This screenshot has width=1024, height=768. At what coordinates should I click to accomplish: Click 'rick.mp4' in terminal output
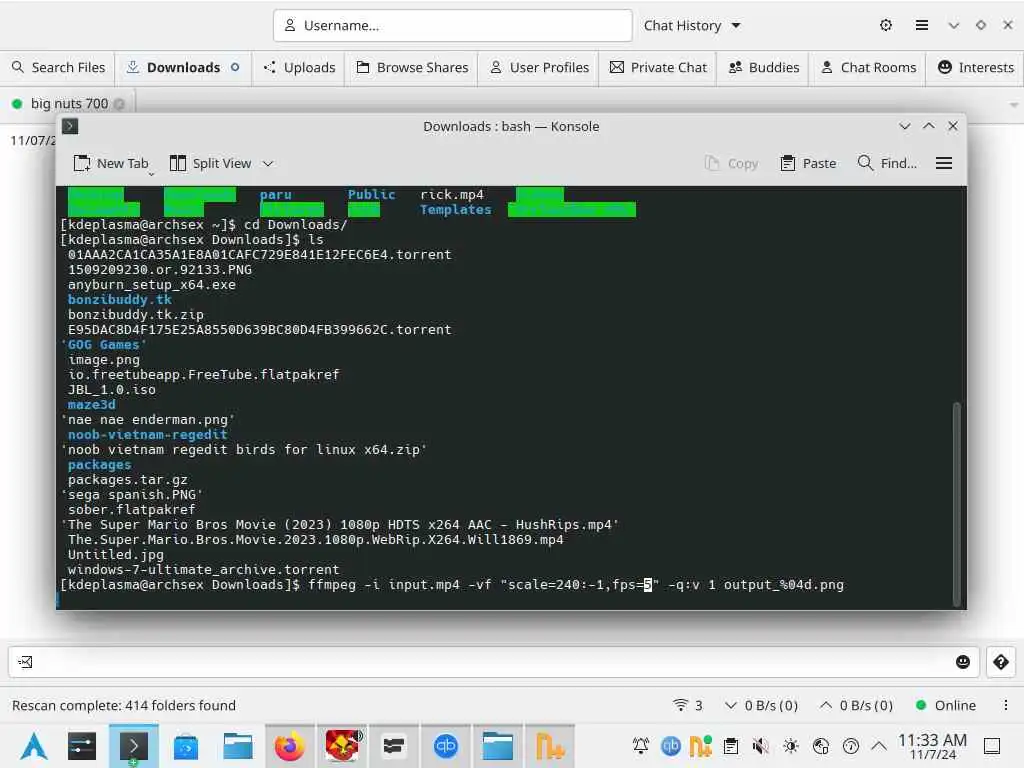tap(452, 195)
